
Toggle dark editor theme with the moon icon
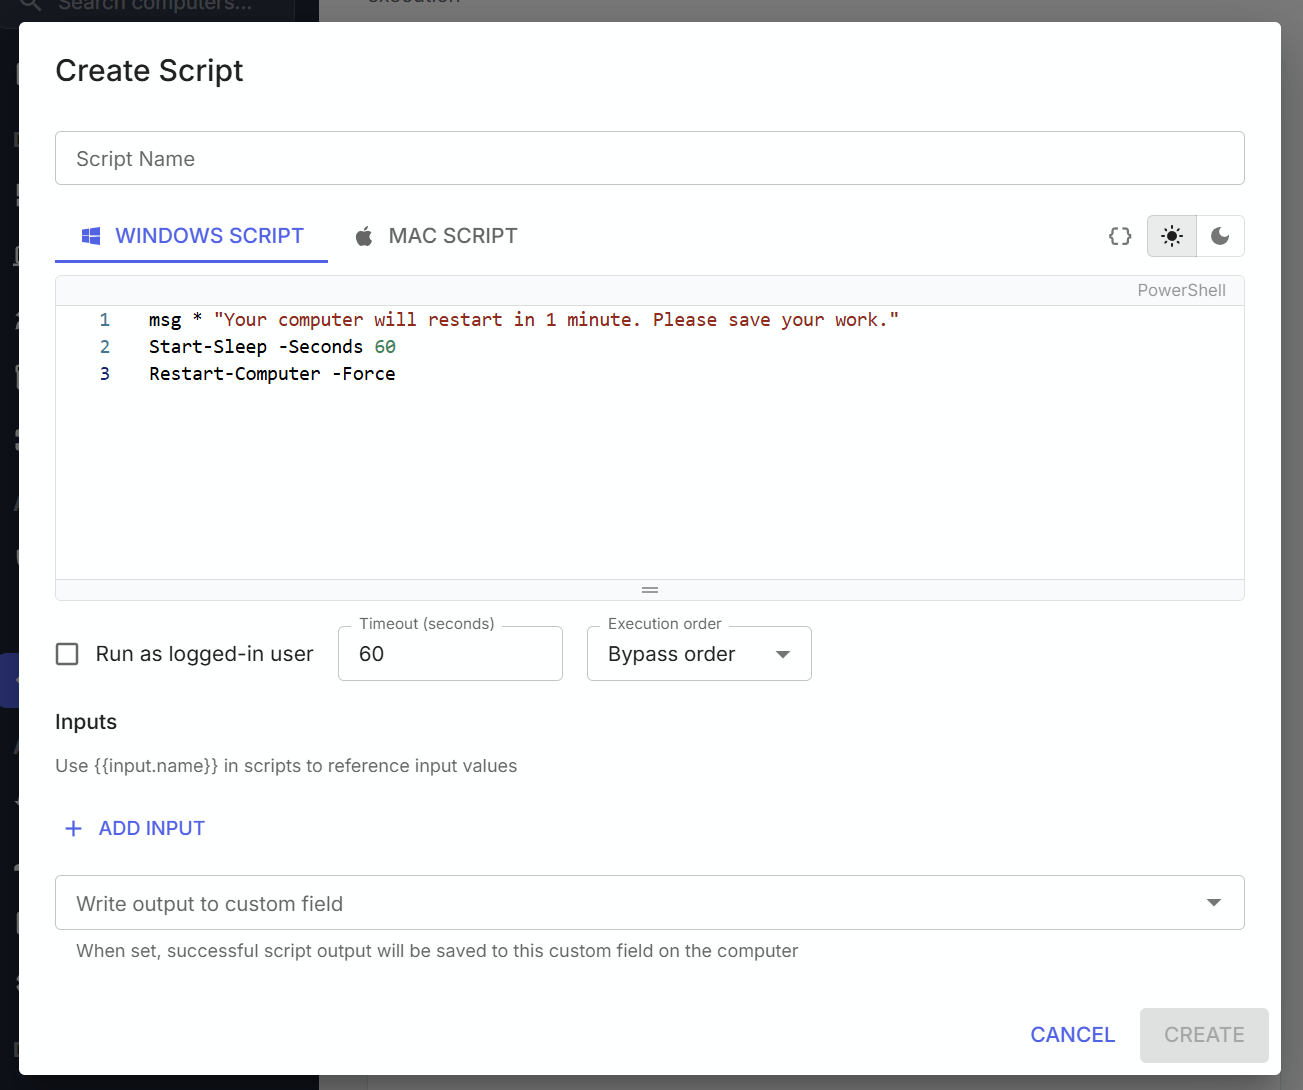[1220, 236]
